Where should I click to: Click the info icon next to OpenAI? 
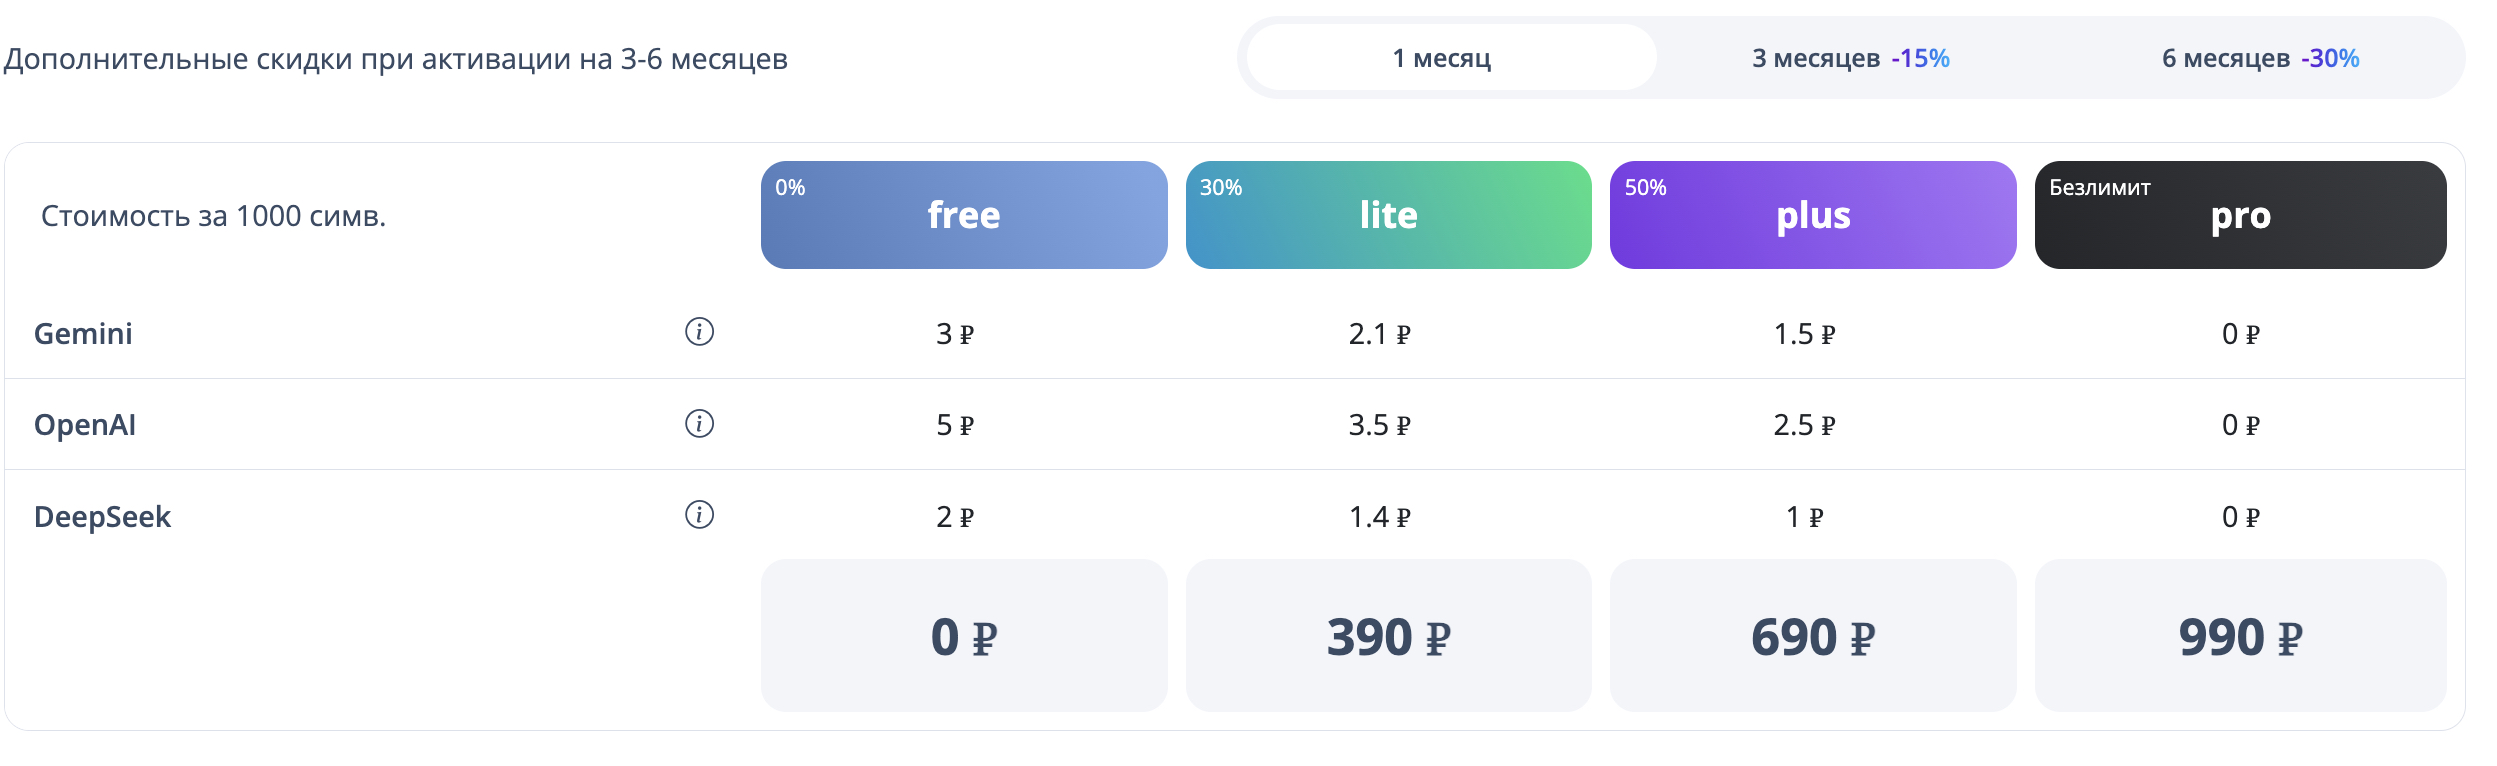coord(699,424)
